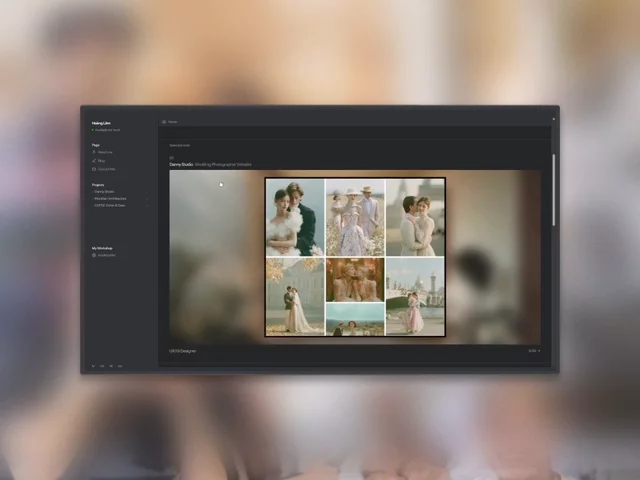This screenshot has height=480, width=640.
Task: Open the Danny Studio project in the sidebar
Action: pos(104,191)
